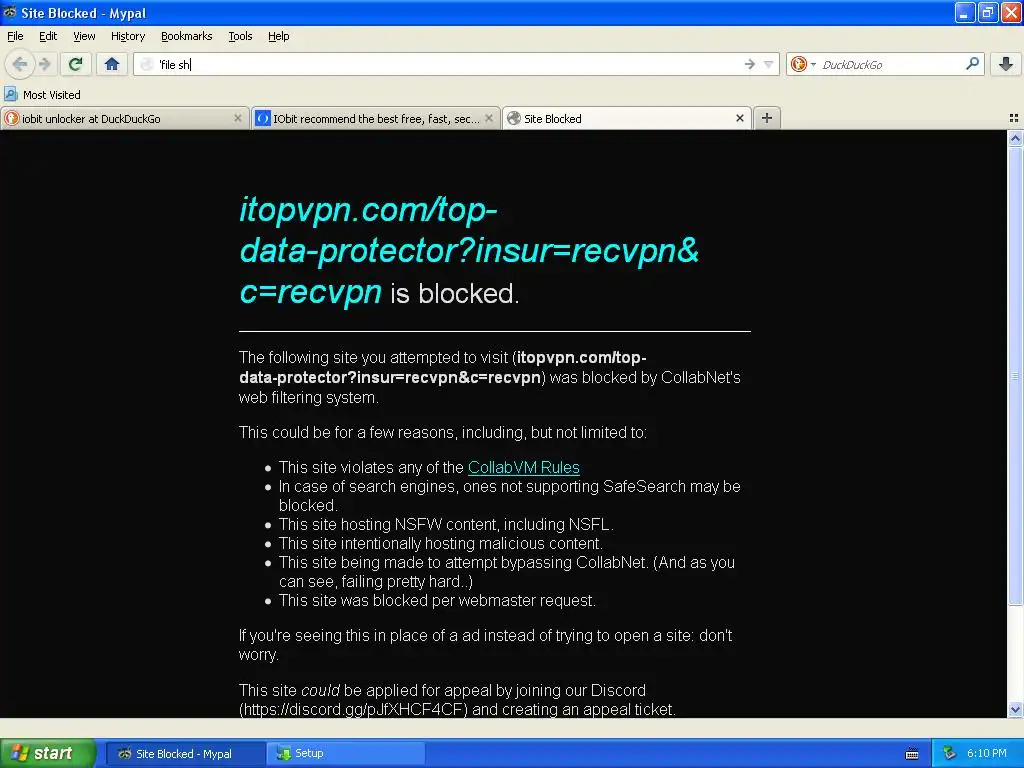Restore down the Mypal window
Screen dimensions: 1024x768
point(988,12)
